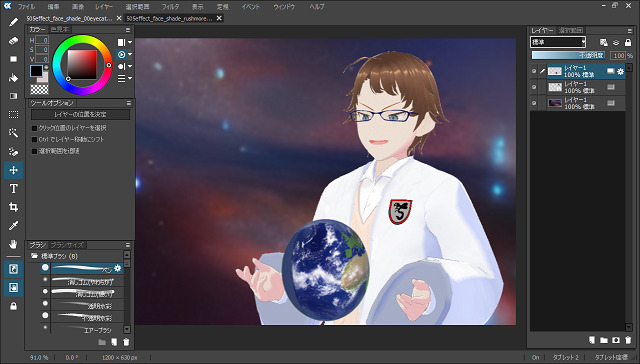
Task: Open the Brush panel hamburger menu
Action: click(x=128, y=245)
